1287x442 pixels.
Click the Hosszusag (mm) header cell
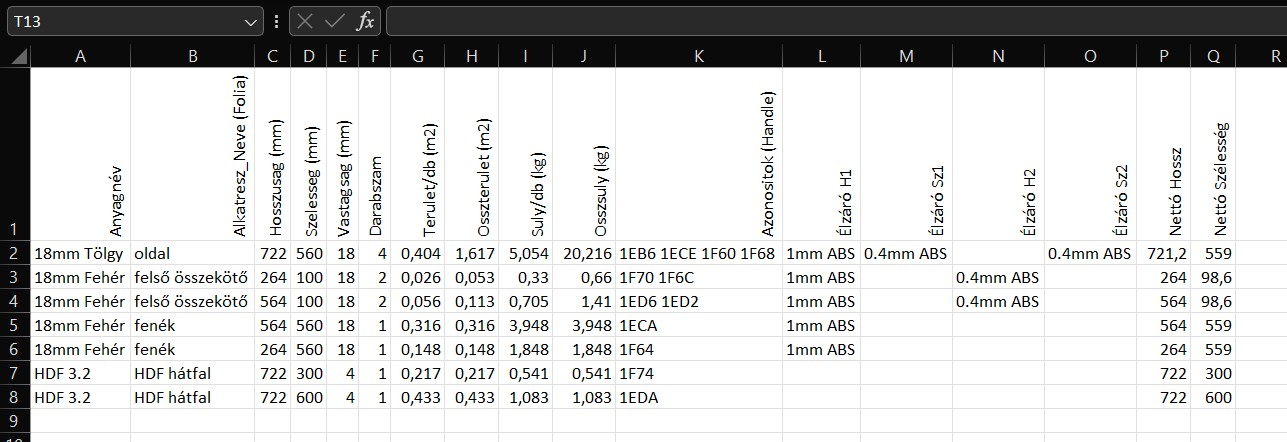(x=273, y=153)
